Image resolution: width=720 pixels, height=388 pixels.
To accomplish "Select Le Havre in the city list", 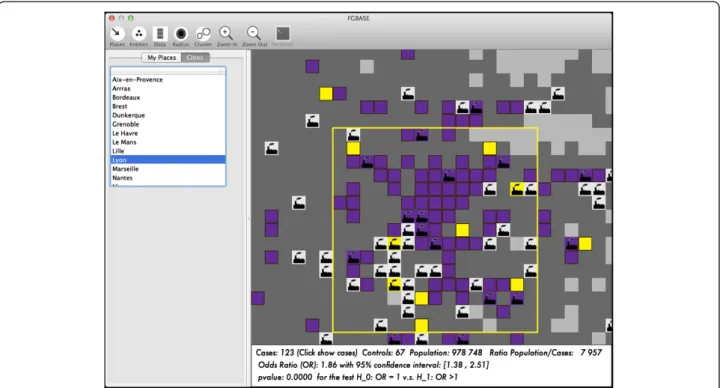I will (168, 133).
